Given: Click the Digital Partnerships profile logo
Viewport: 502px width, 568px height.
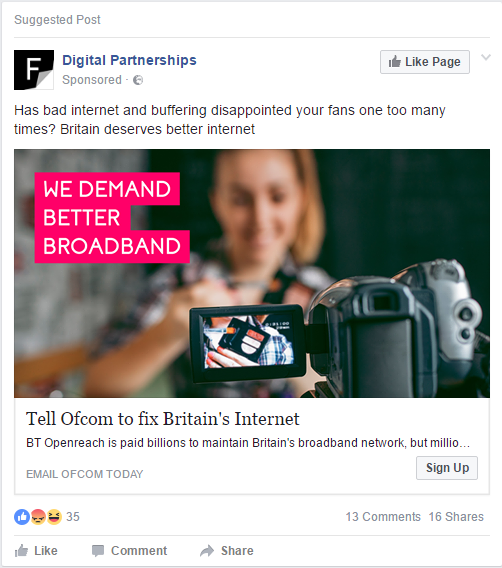Looking at the screenshot, I should coord(34,70).
